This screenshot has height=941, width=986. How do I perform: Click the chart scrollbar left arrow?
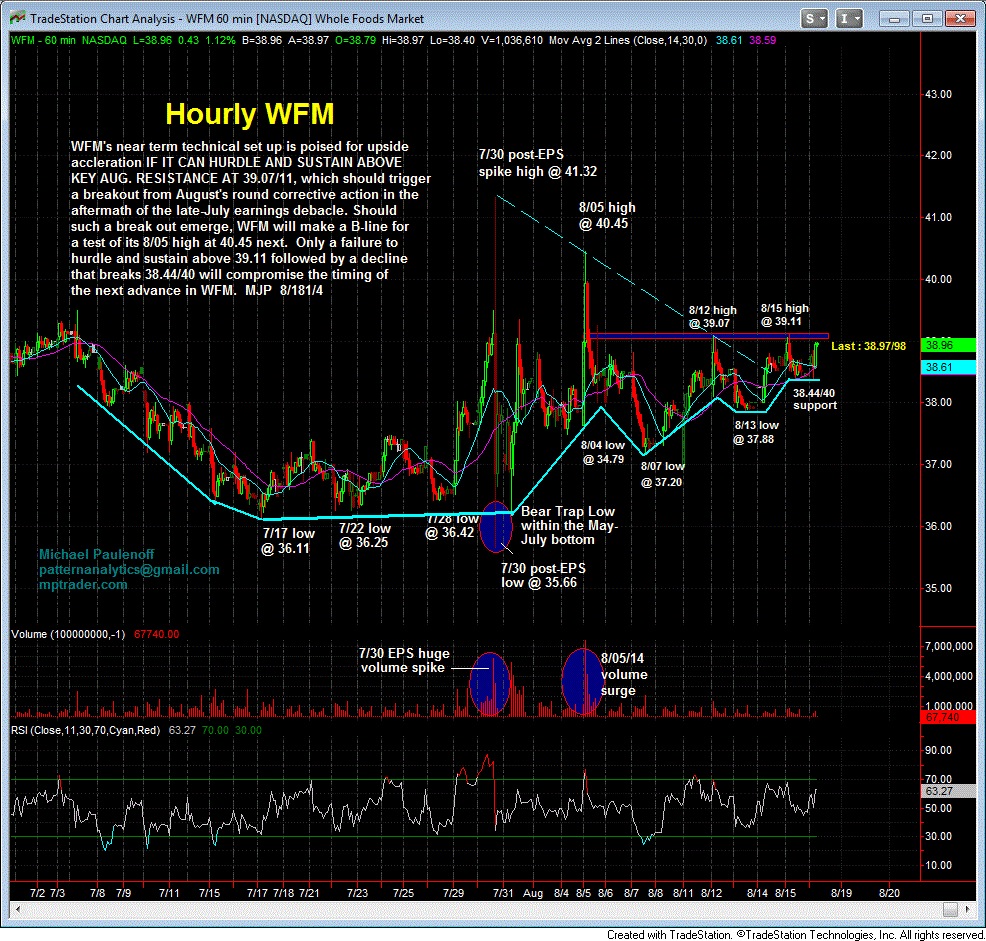pyautogui.click(x=16, y=910)
